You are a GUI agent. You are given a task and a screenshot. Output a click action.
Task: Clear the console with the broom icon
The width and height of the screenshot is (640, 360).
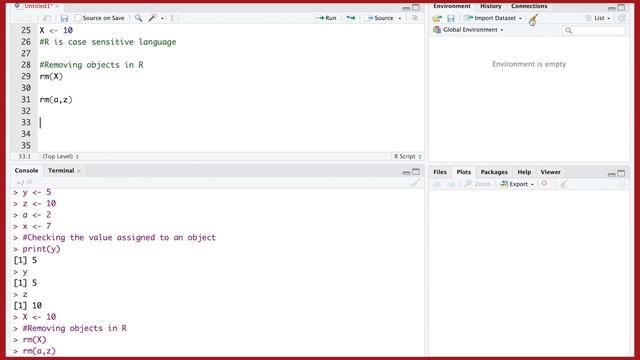tap(415, 183)
